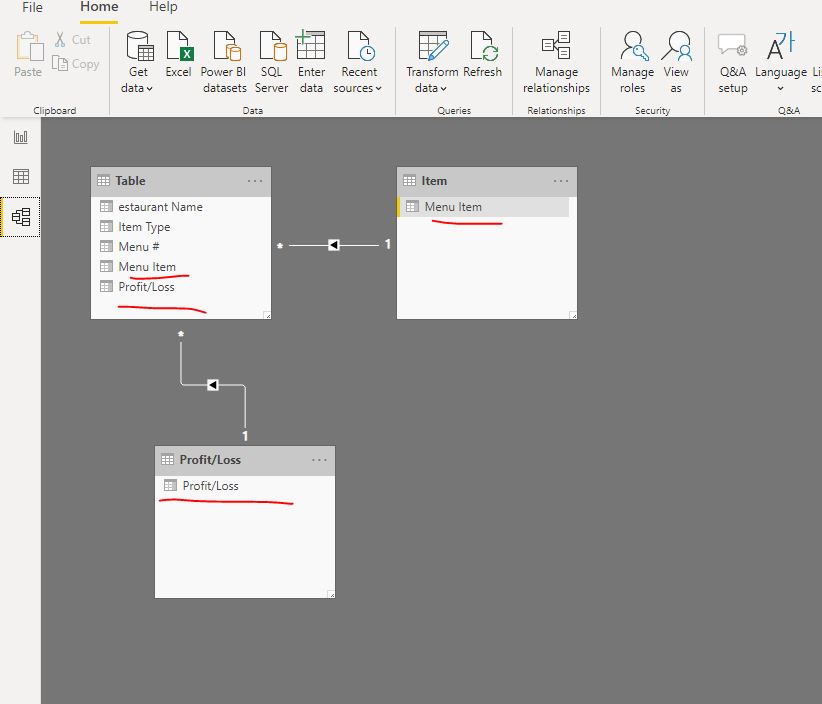Click the Profit/Loss card header
The height and width of the screenshot is (704, 822).
(x=245, y=460)
